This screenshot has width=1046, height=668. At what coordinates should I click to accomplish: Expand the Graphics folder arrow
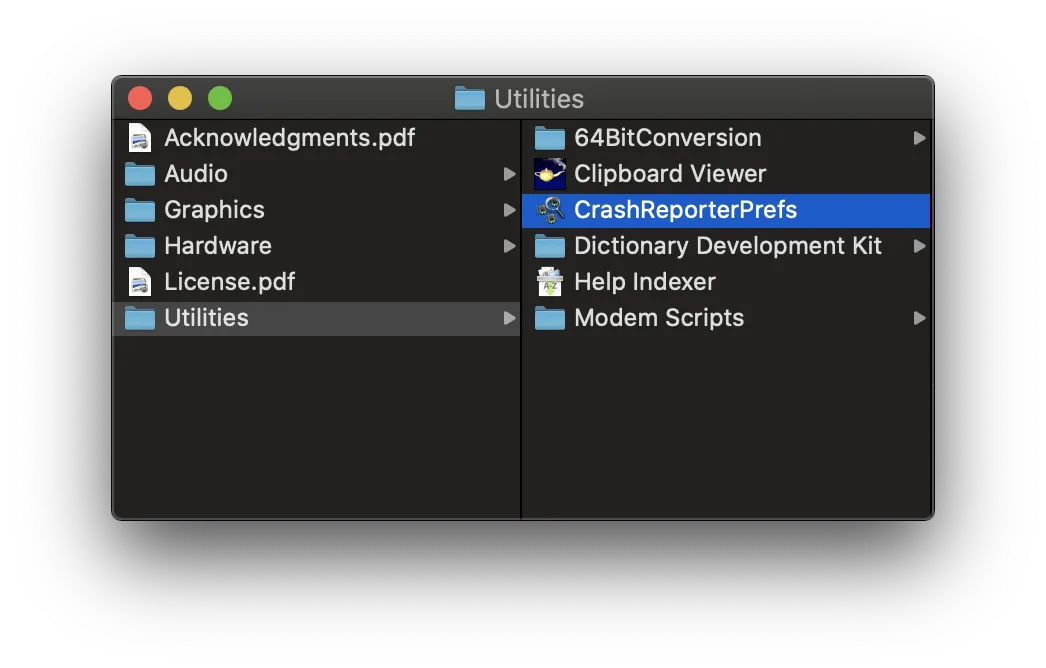(509, 210)
